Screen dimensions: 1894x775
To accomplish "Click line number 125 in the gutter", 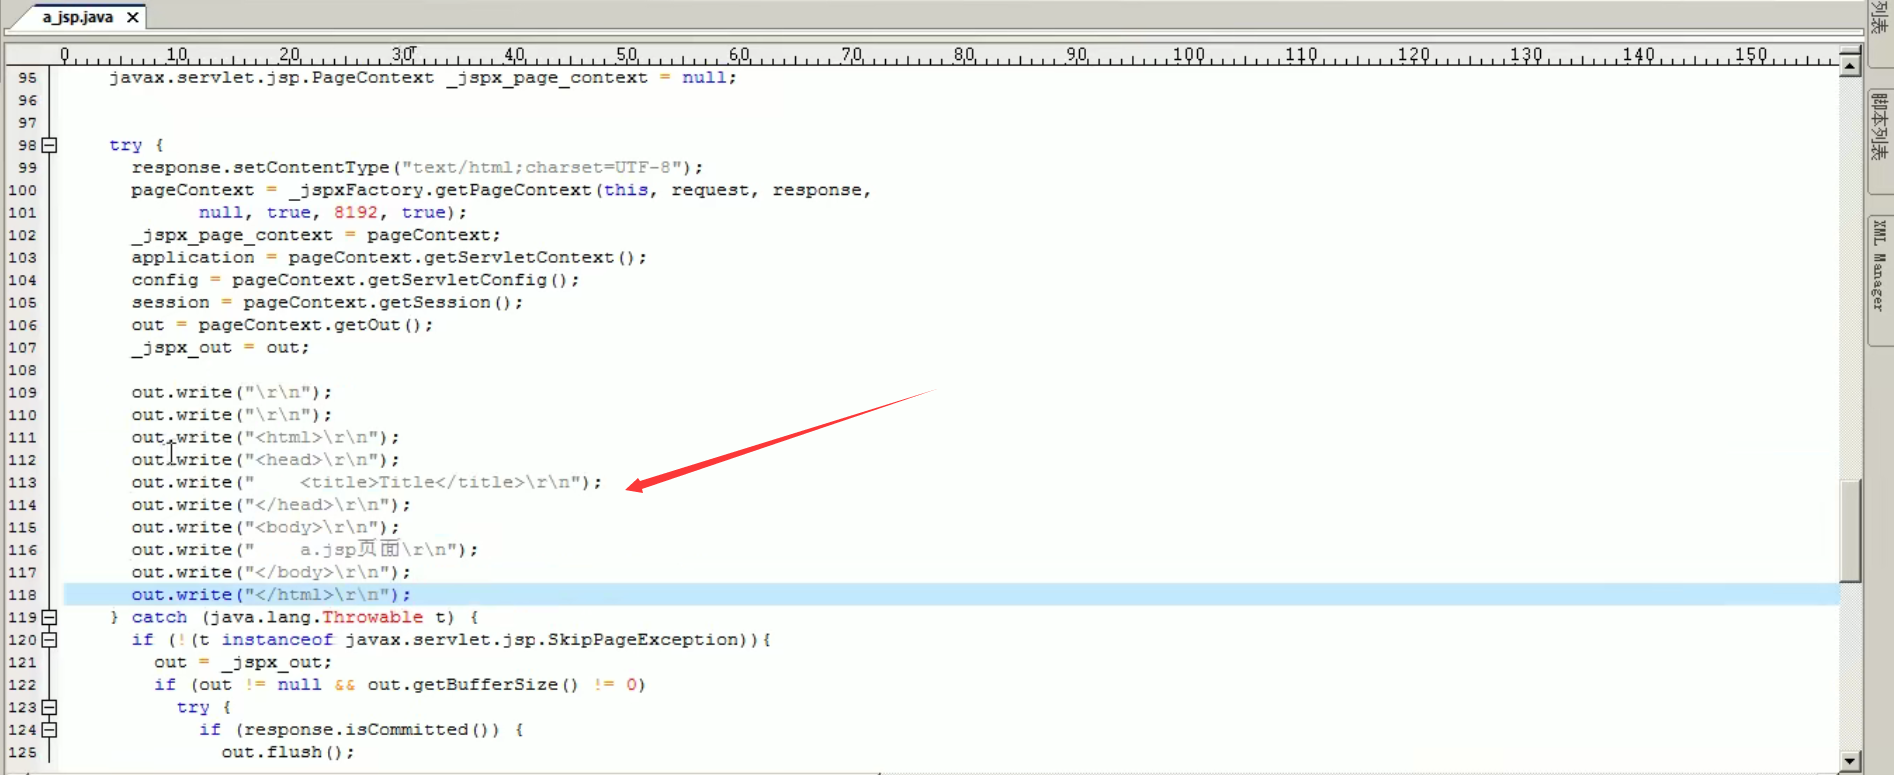I will [22, 753].
